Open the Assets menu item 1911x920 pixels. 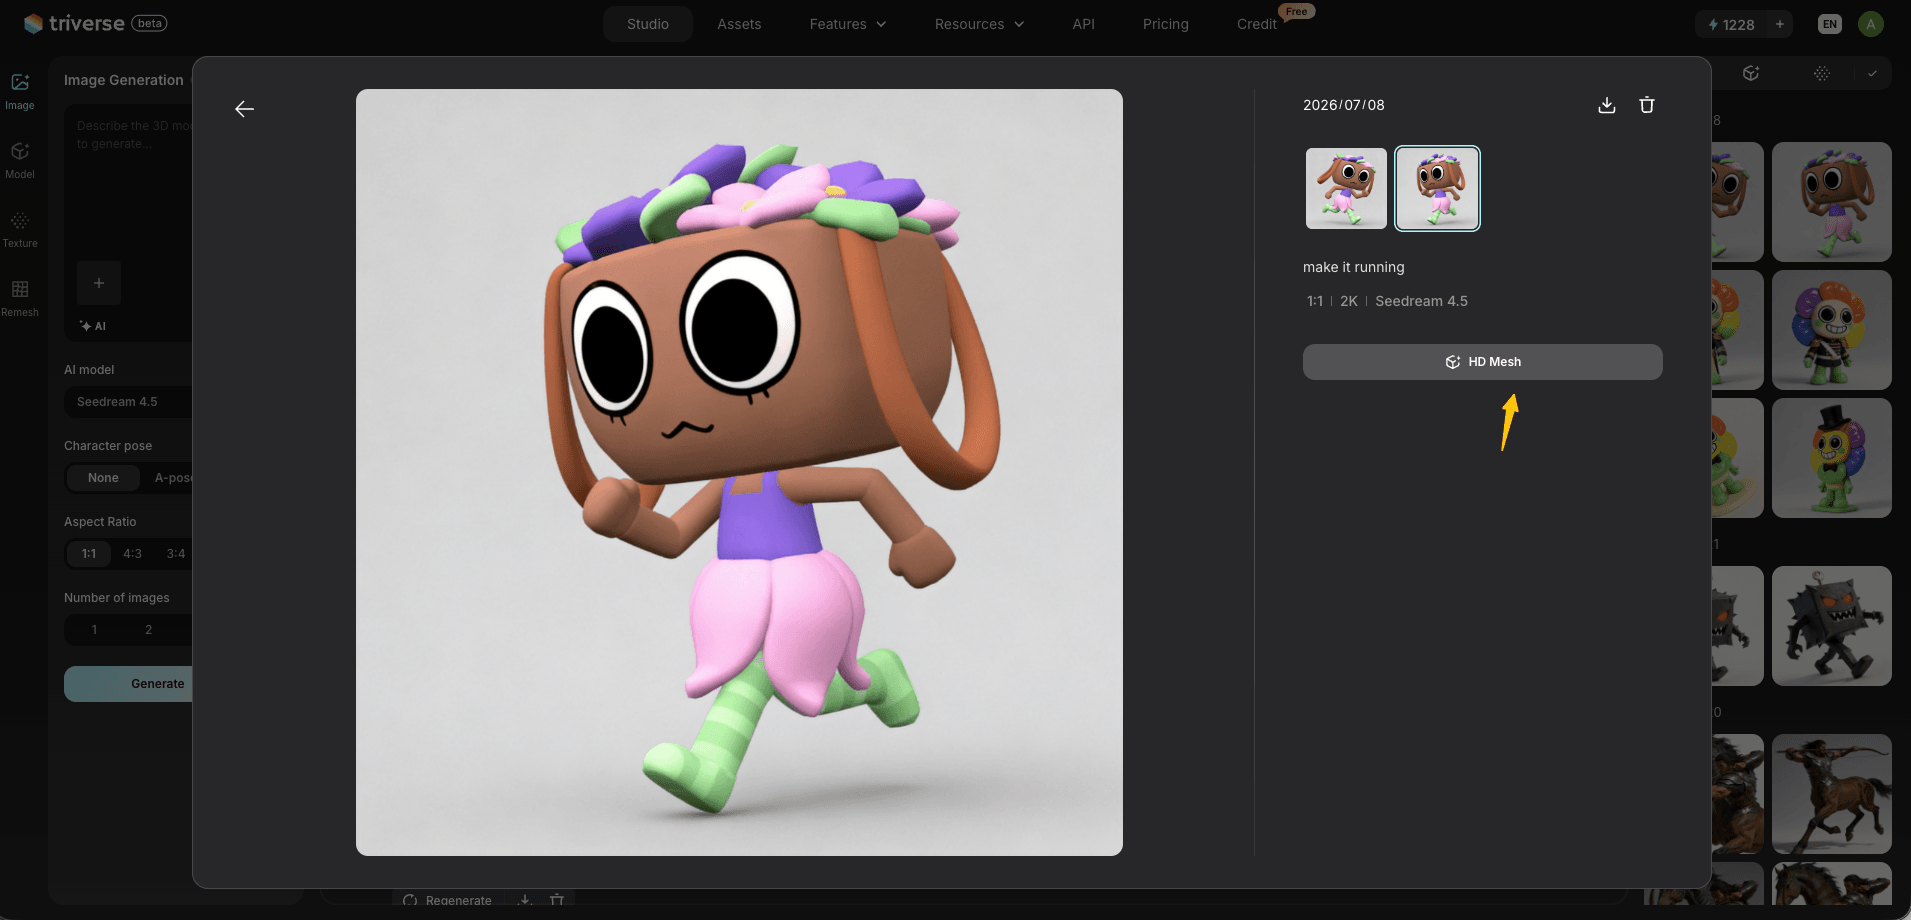(x=739, y=24)
